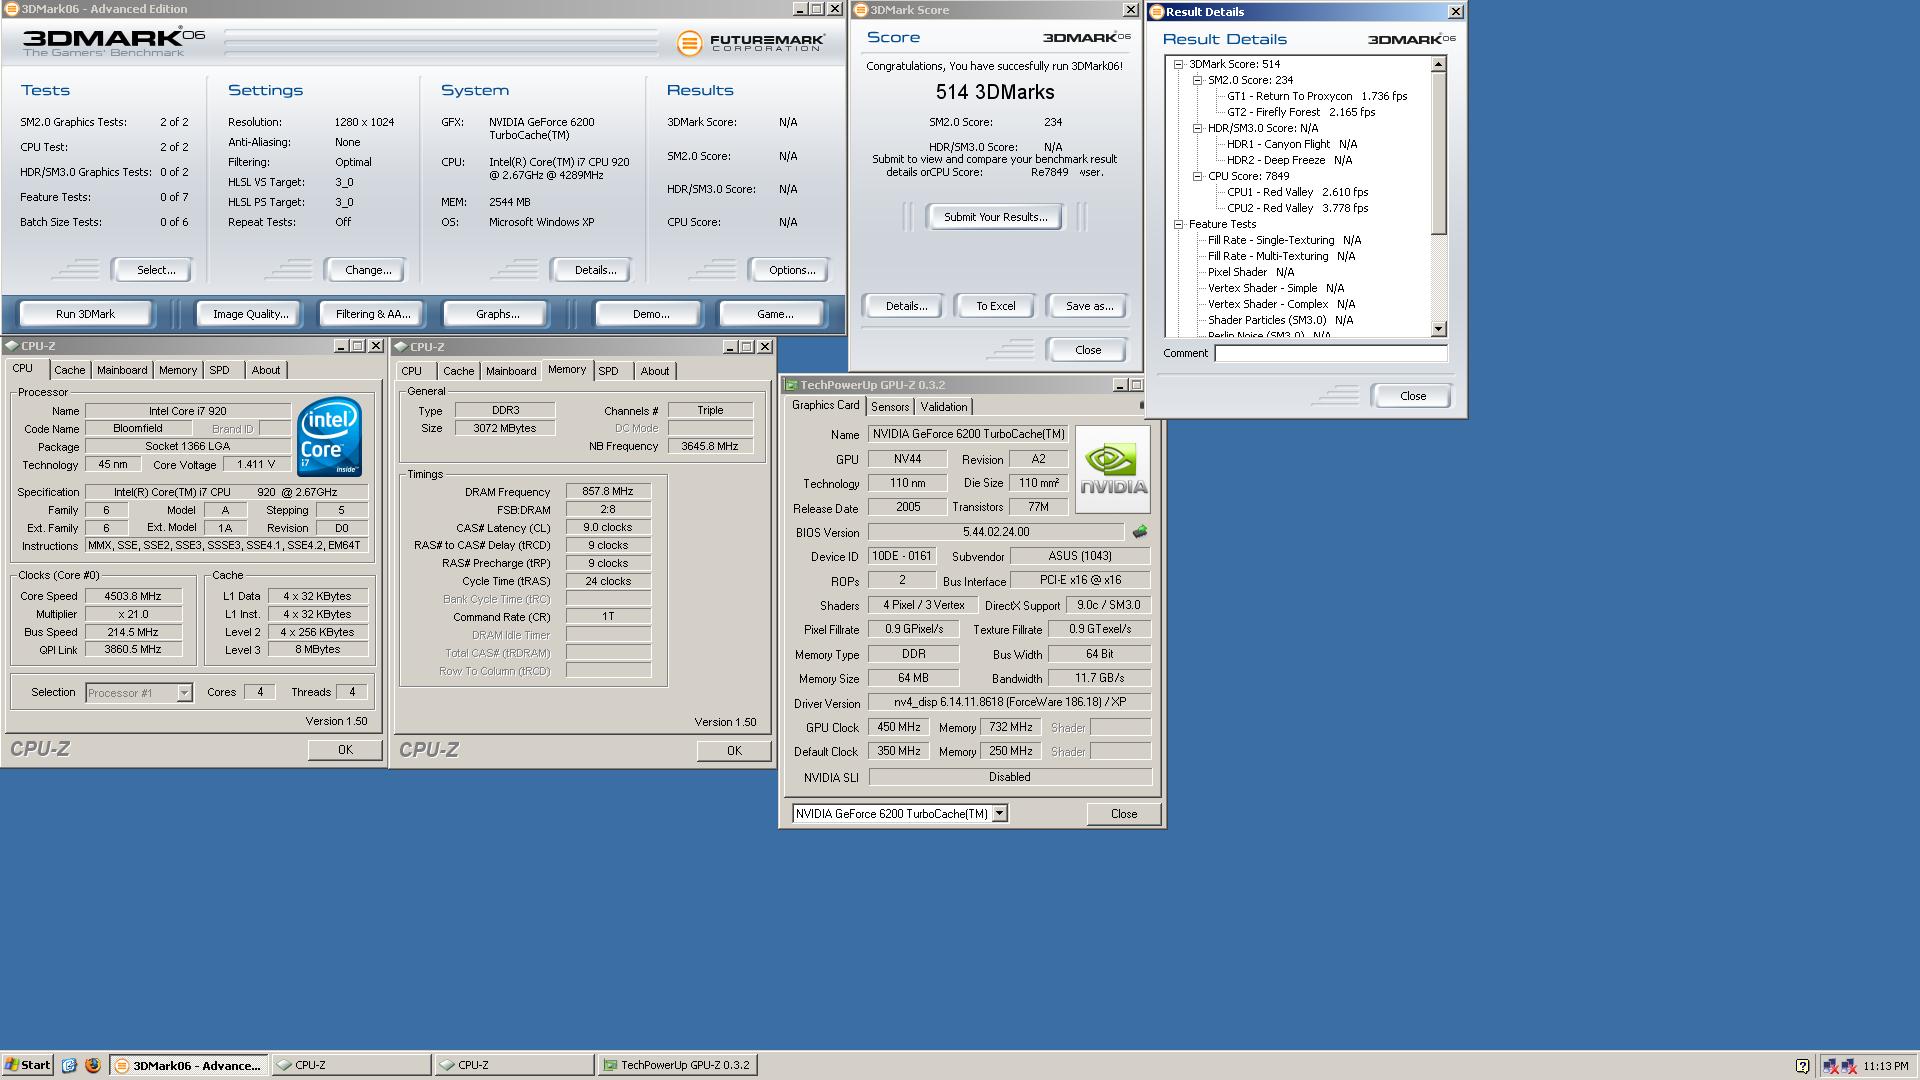
Task: Collapse the Feature Tests tree node
Action: (1178, 224)
